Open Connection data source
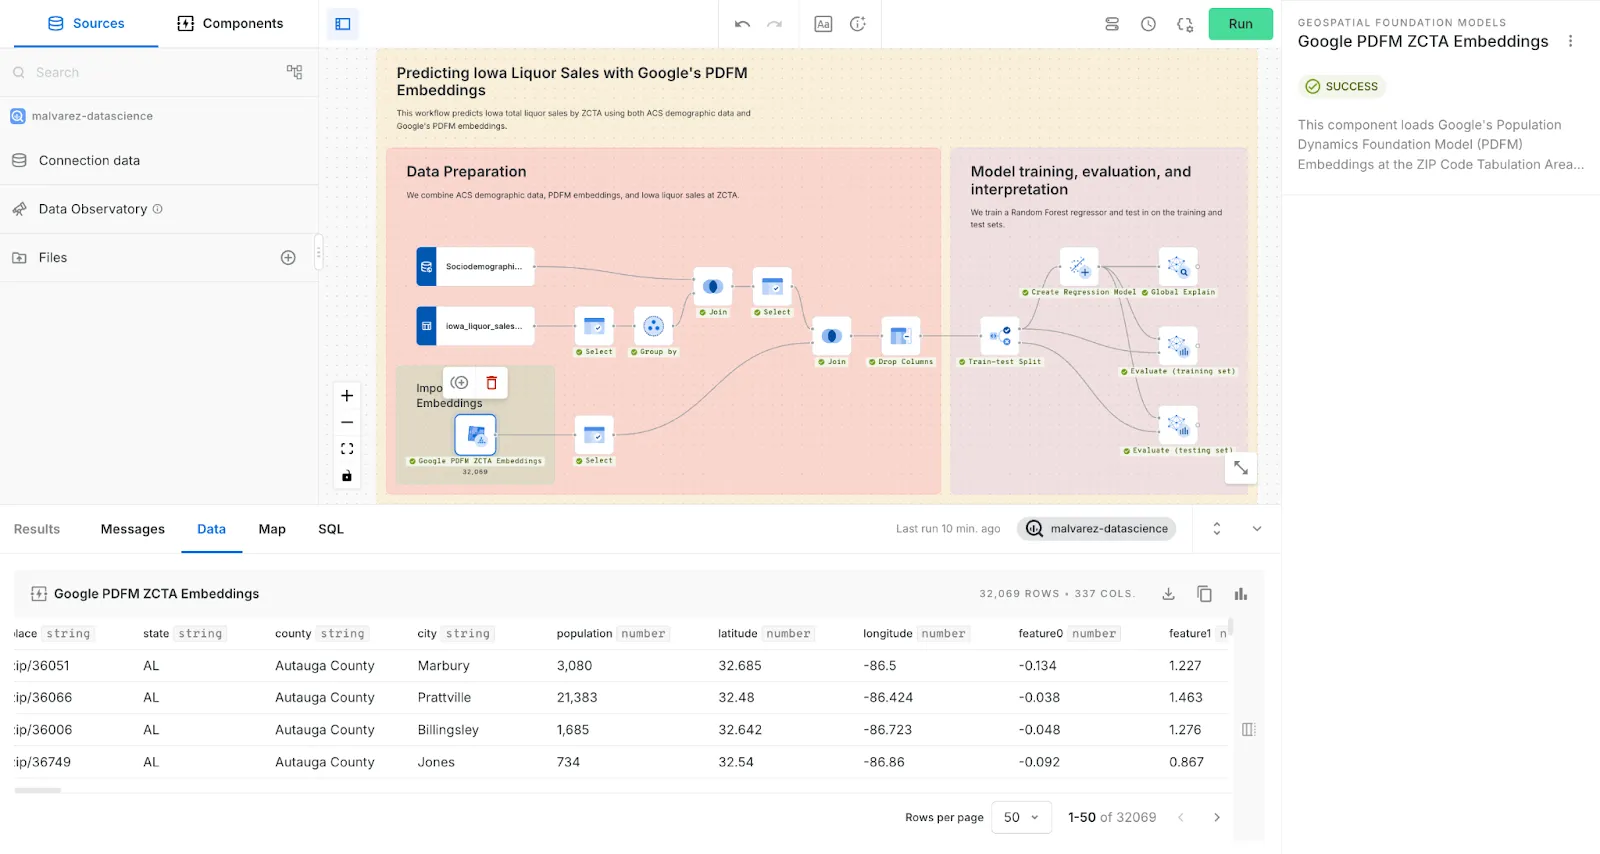This screenshot has width=1600, height=854. click(89, 161)
